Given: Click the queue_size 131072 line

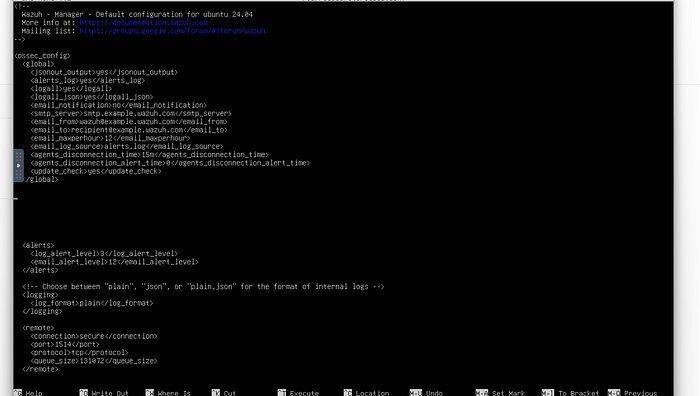Looking at the screenshot, I should click(94, 361).
